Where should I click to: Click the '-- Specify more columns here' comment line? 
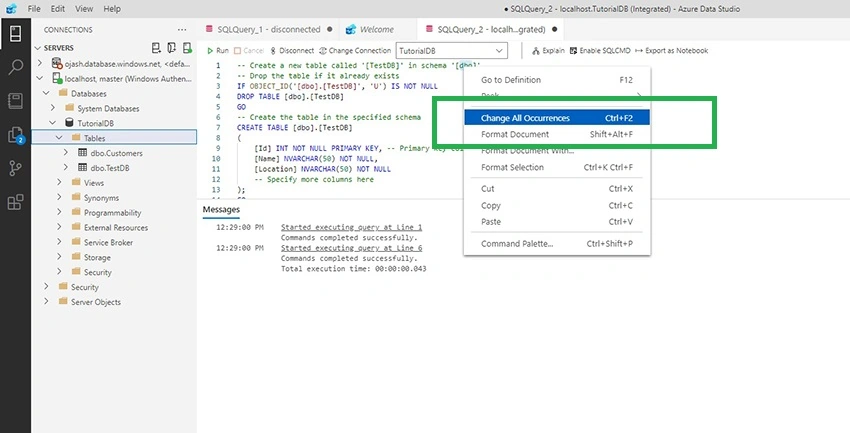tap(313, 179)
